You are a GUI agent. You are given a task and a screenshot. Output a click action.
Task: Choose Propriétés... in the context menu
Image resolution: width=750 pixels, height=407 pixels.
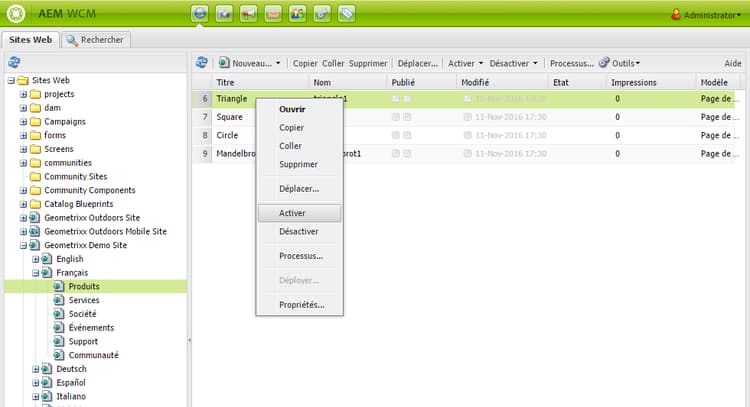(299, 305)
